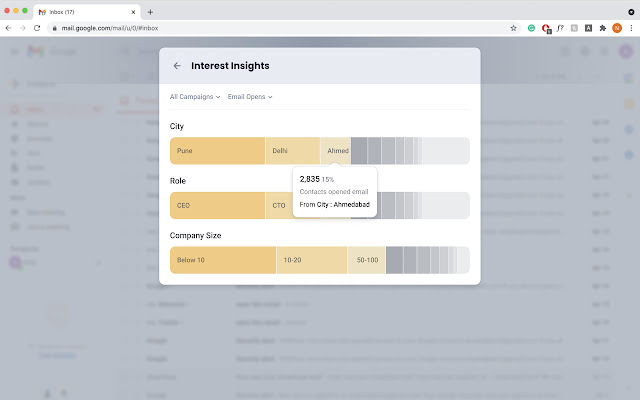640x400 pixels.
Task: Bookmark this page with the star icon
Action: tap(513, 28)
